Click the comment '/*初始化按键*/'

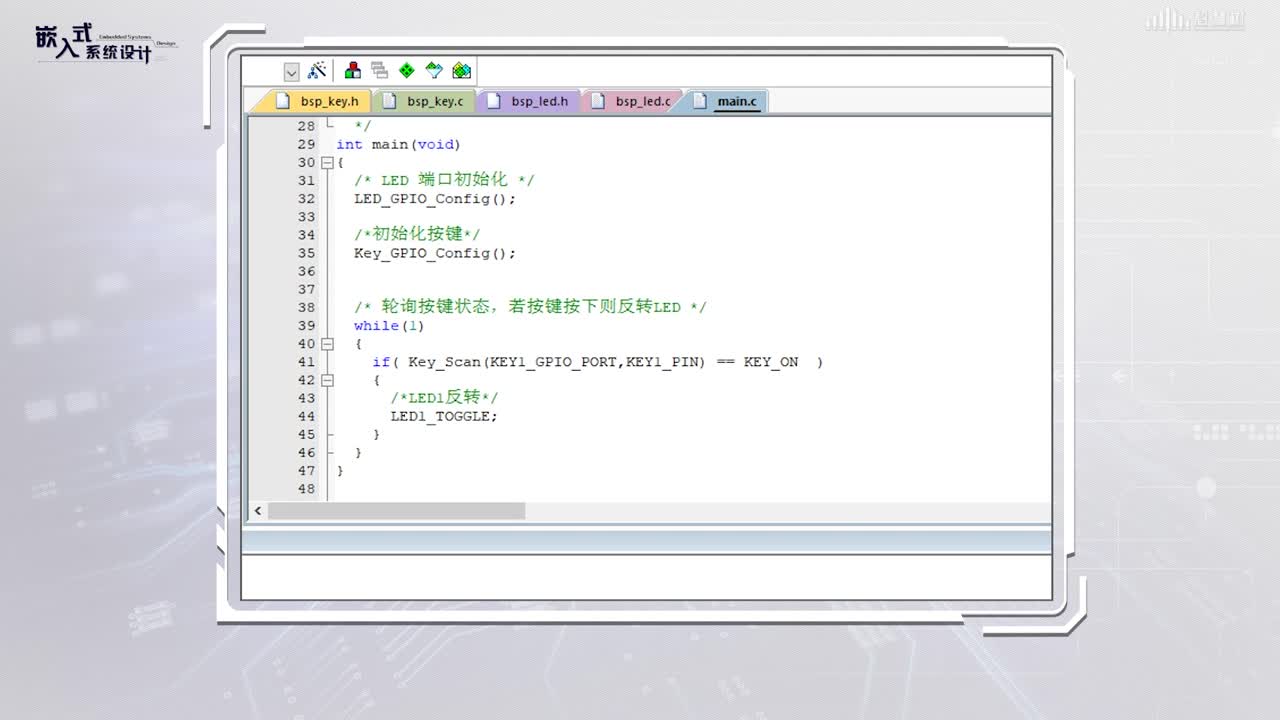418,234
